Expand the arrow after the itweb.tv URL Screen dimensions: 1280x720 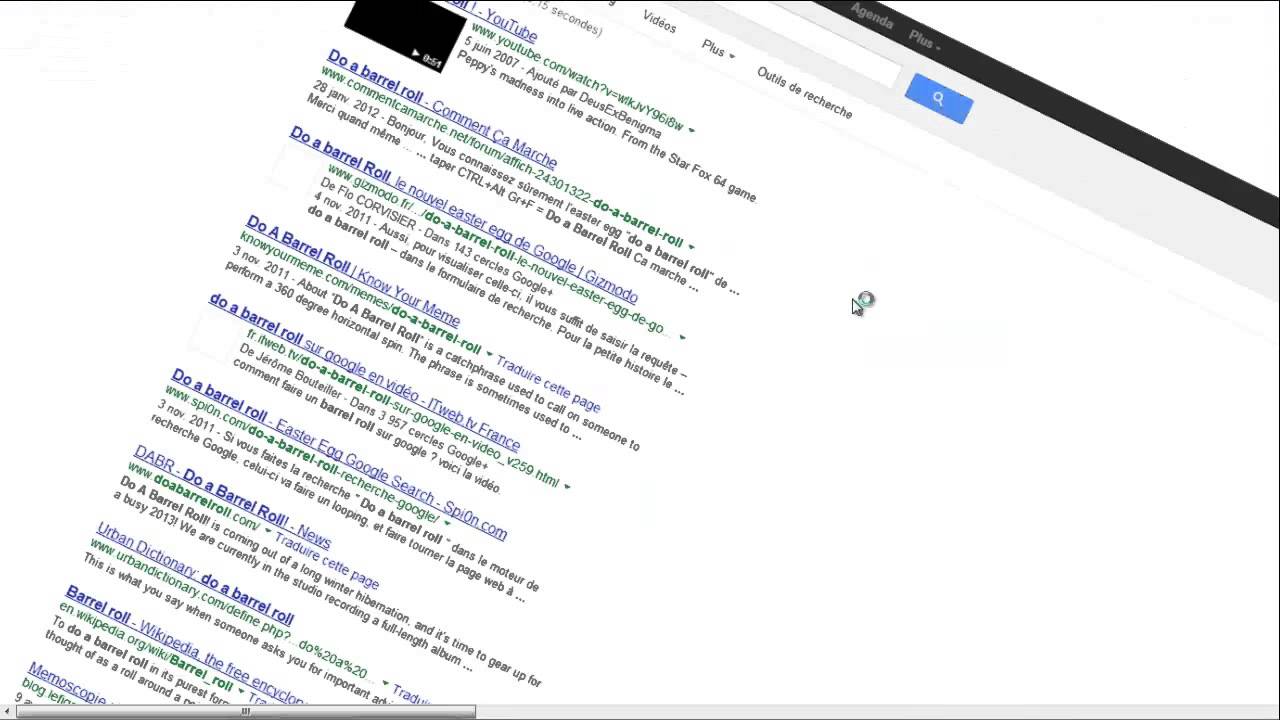[x=567, y=486]
